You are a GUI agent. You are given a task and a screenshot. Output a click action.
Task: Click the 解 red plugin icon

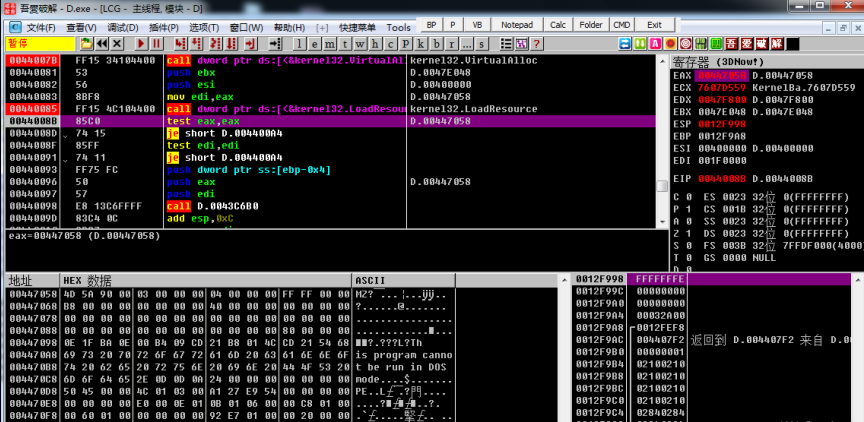[777, 44]
